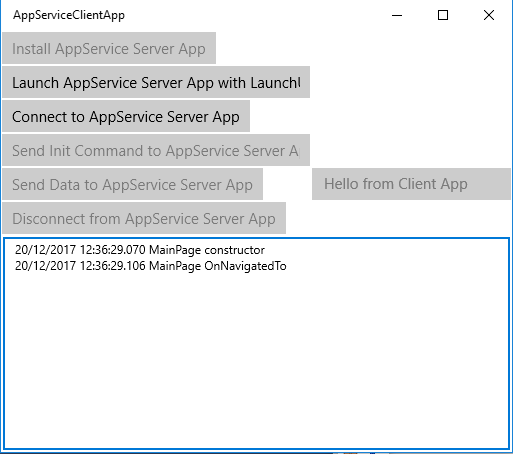Close the AppServiceClientApp window
Screen dimensions: 513x454
click(x=489, y=15)
